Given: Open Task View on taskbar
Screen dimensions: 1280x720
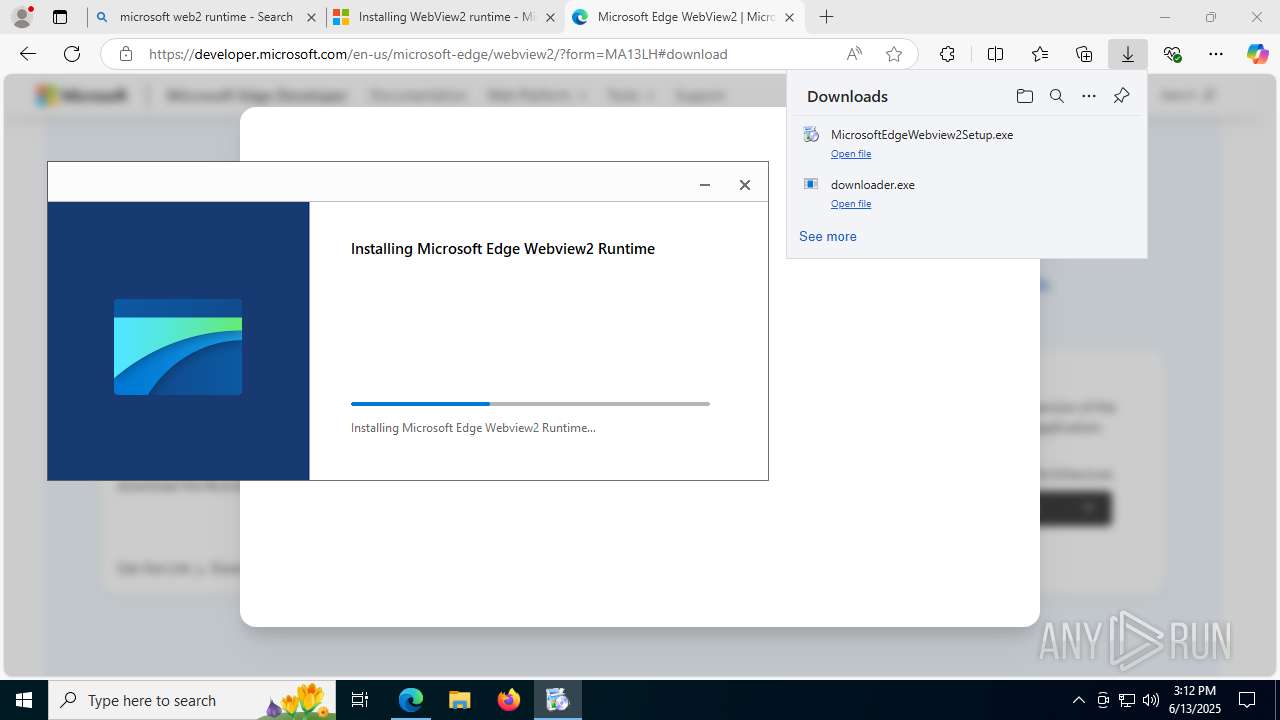Looking at the screenshot, I should 361,700.
